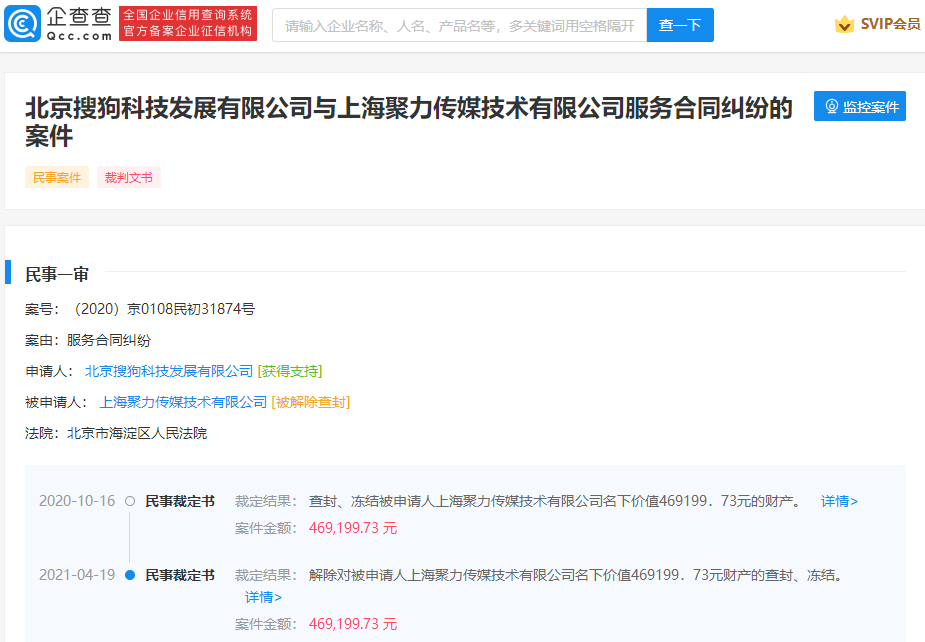The height and width of the screenshot is (642, 925).
Task: Select the 民事案件 tag
Action: (57, 177)
